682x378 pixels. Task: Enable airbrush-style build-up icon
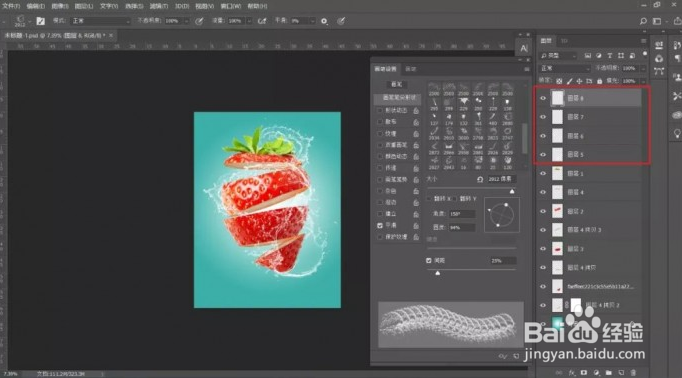pos(262,21)
